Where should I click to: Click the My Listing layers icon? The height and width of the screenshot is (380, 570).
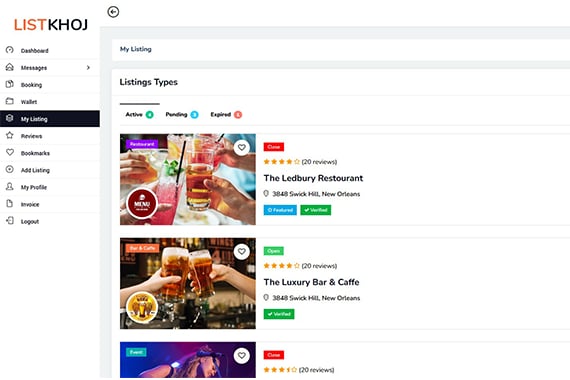click(x=10, y=118)
